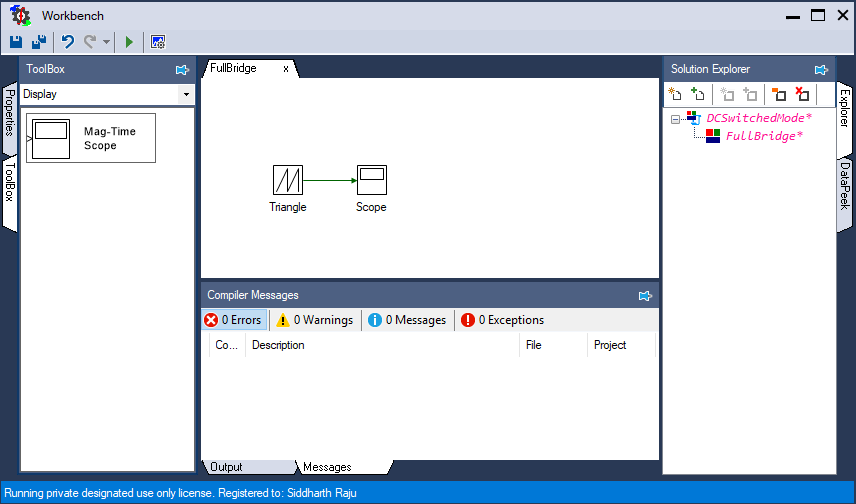Image resolution: width=856 pixels, height=504 pixels.
Task: Switch to the Output tab
Action: click(226, 467)
